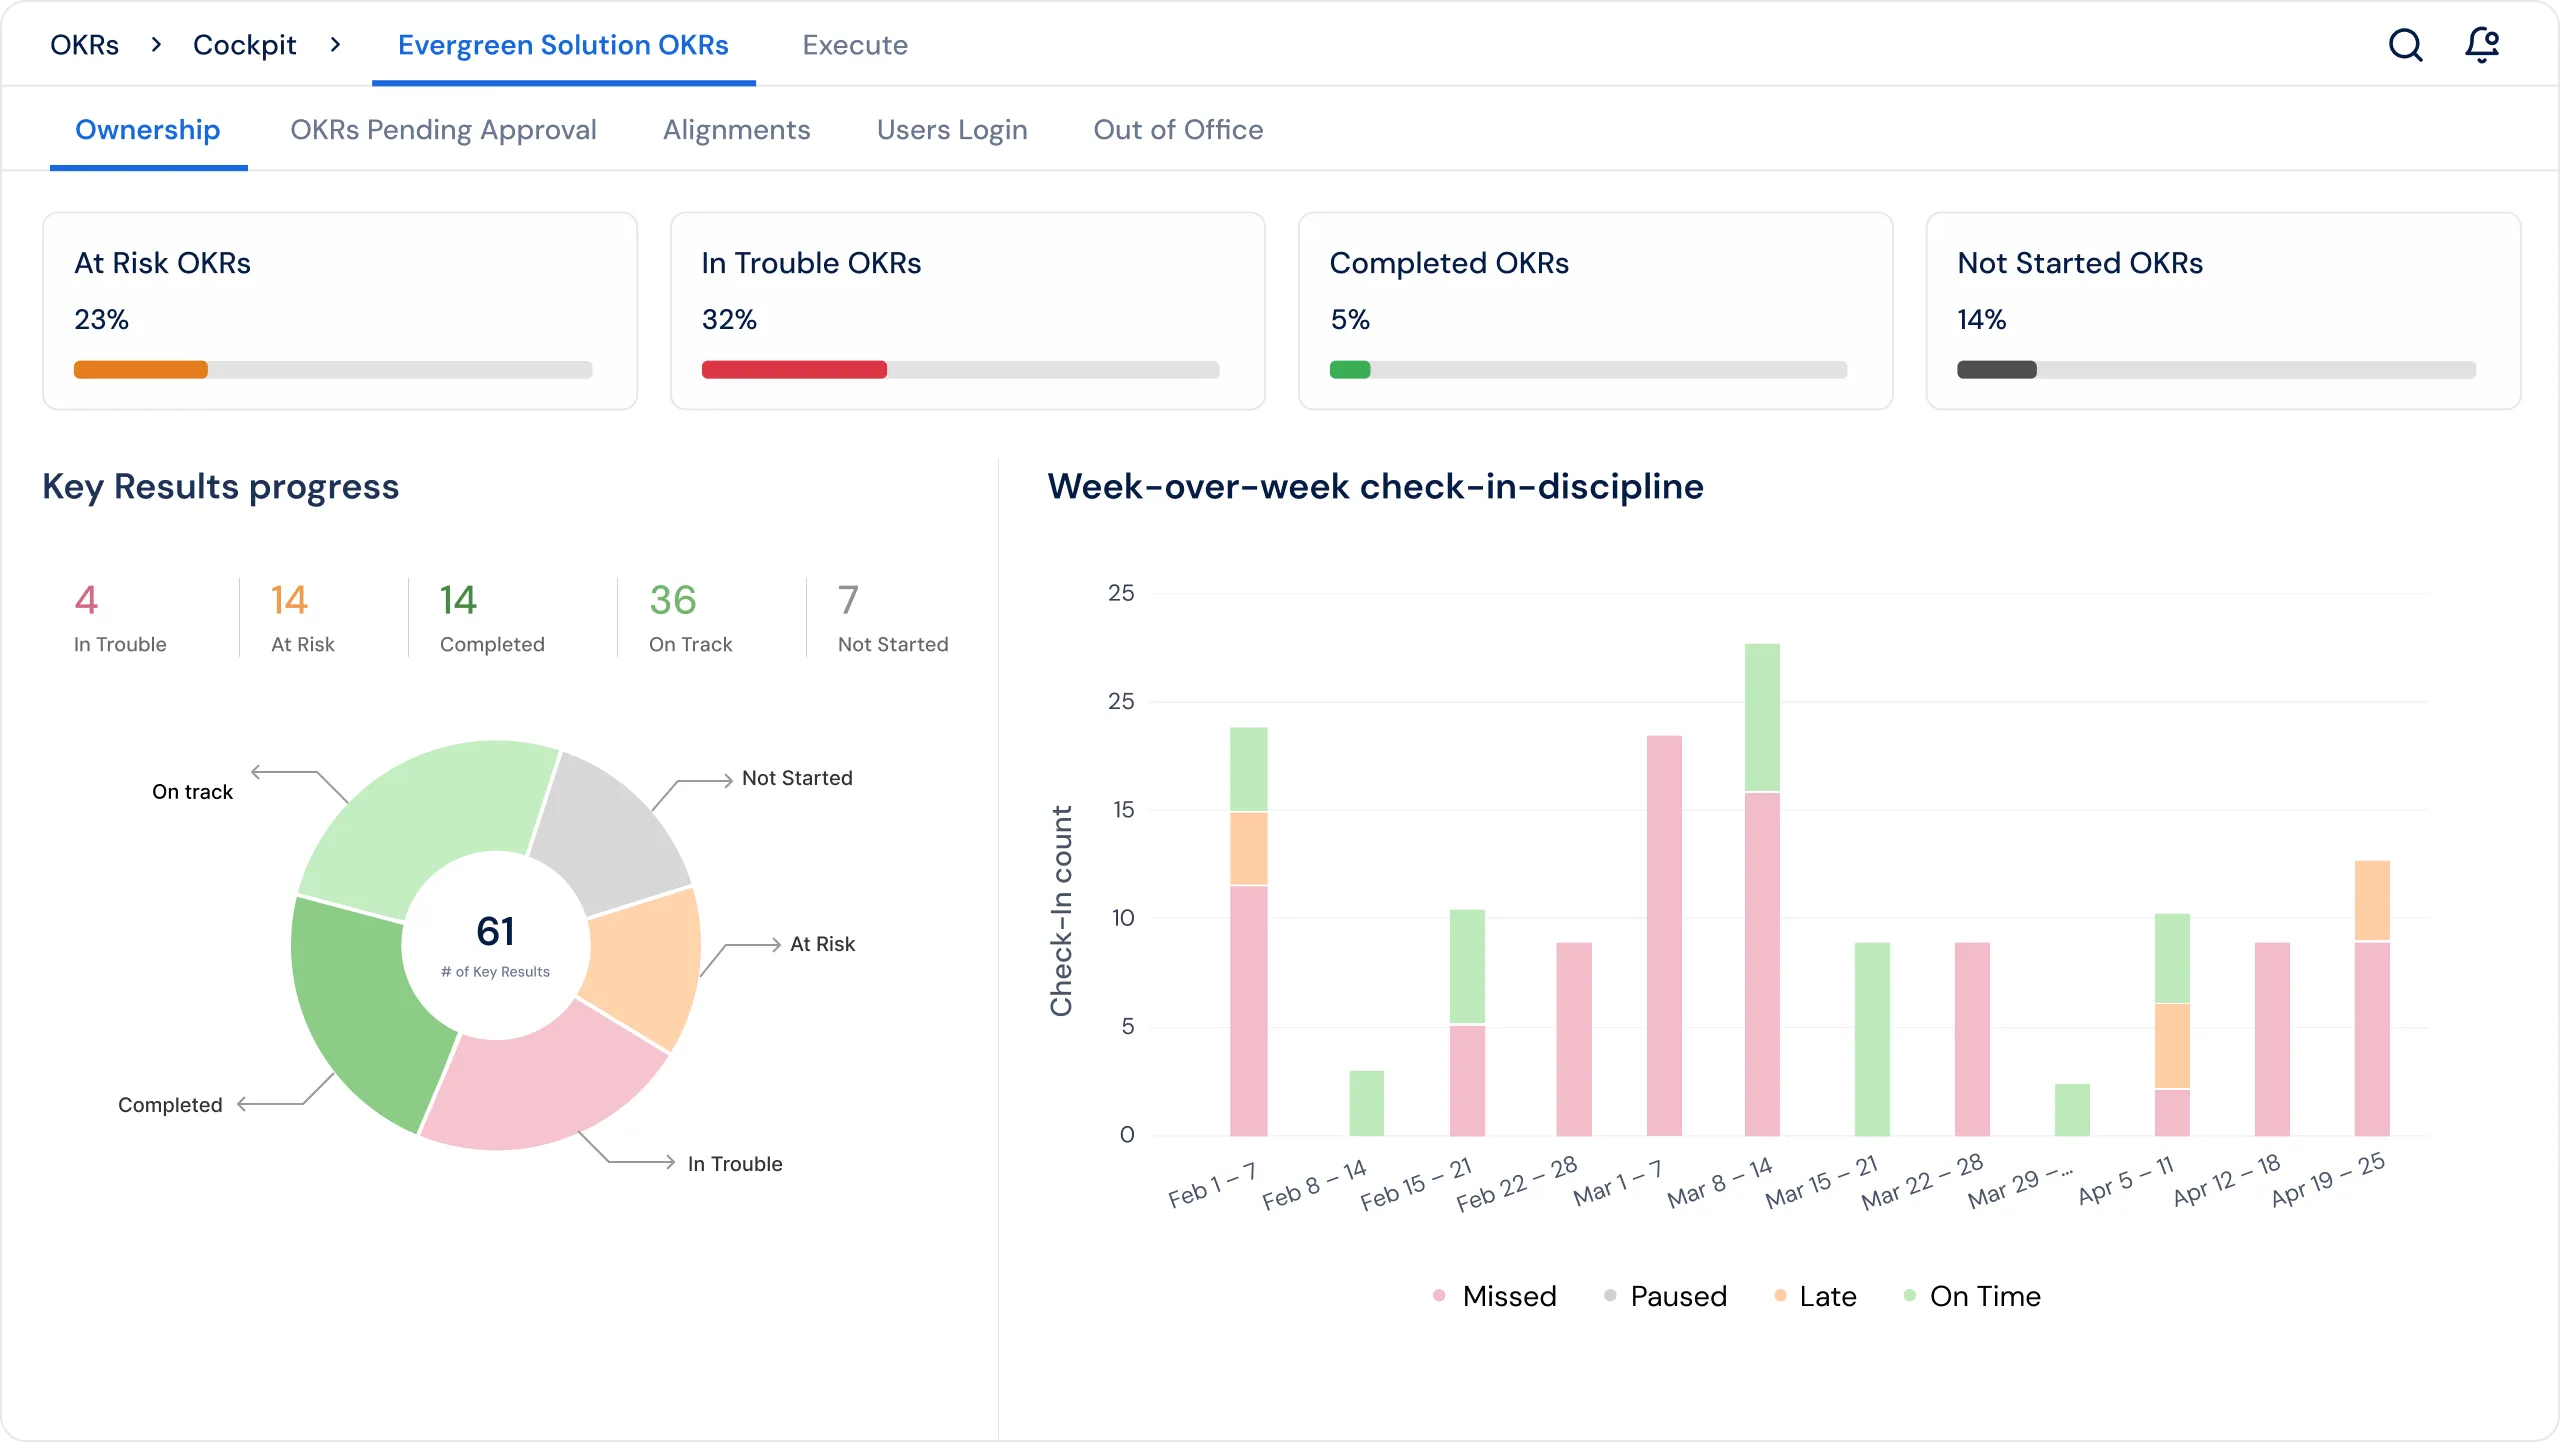Click the Mar 8 – 14 bar
Viewport: 2560px width, 1442px height.
[1762, 890]
